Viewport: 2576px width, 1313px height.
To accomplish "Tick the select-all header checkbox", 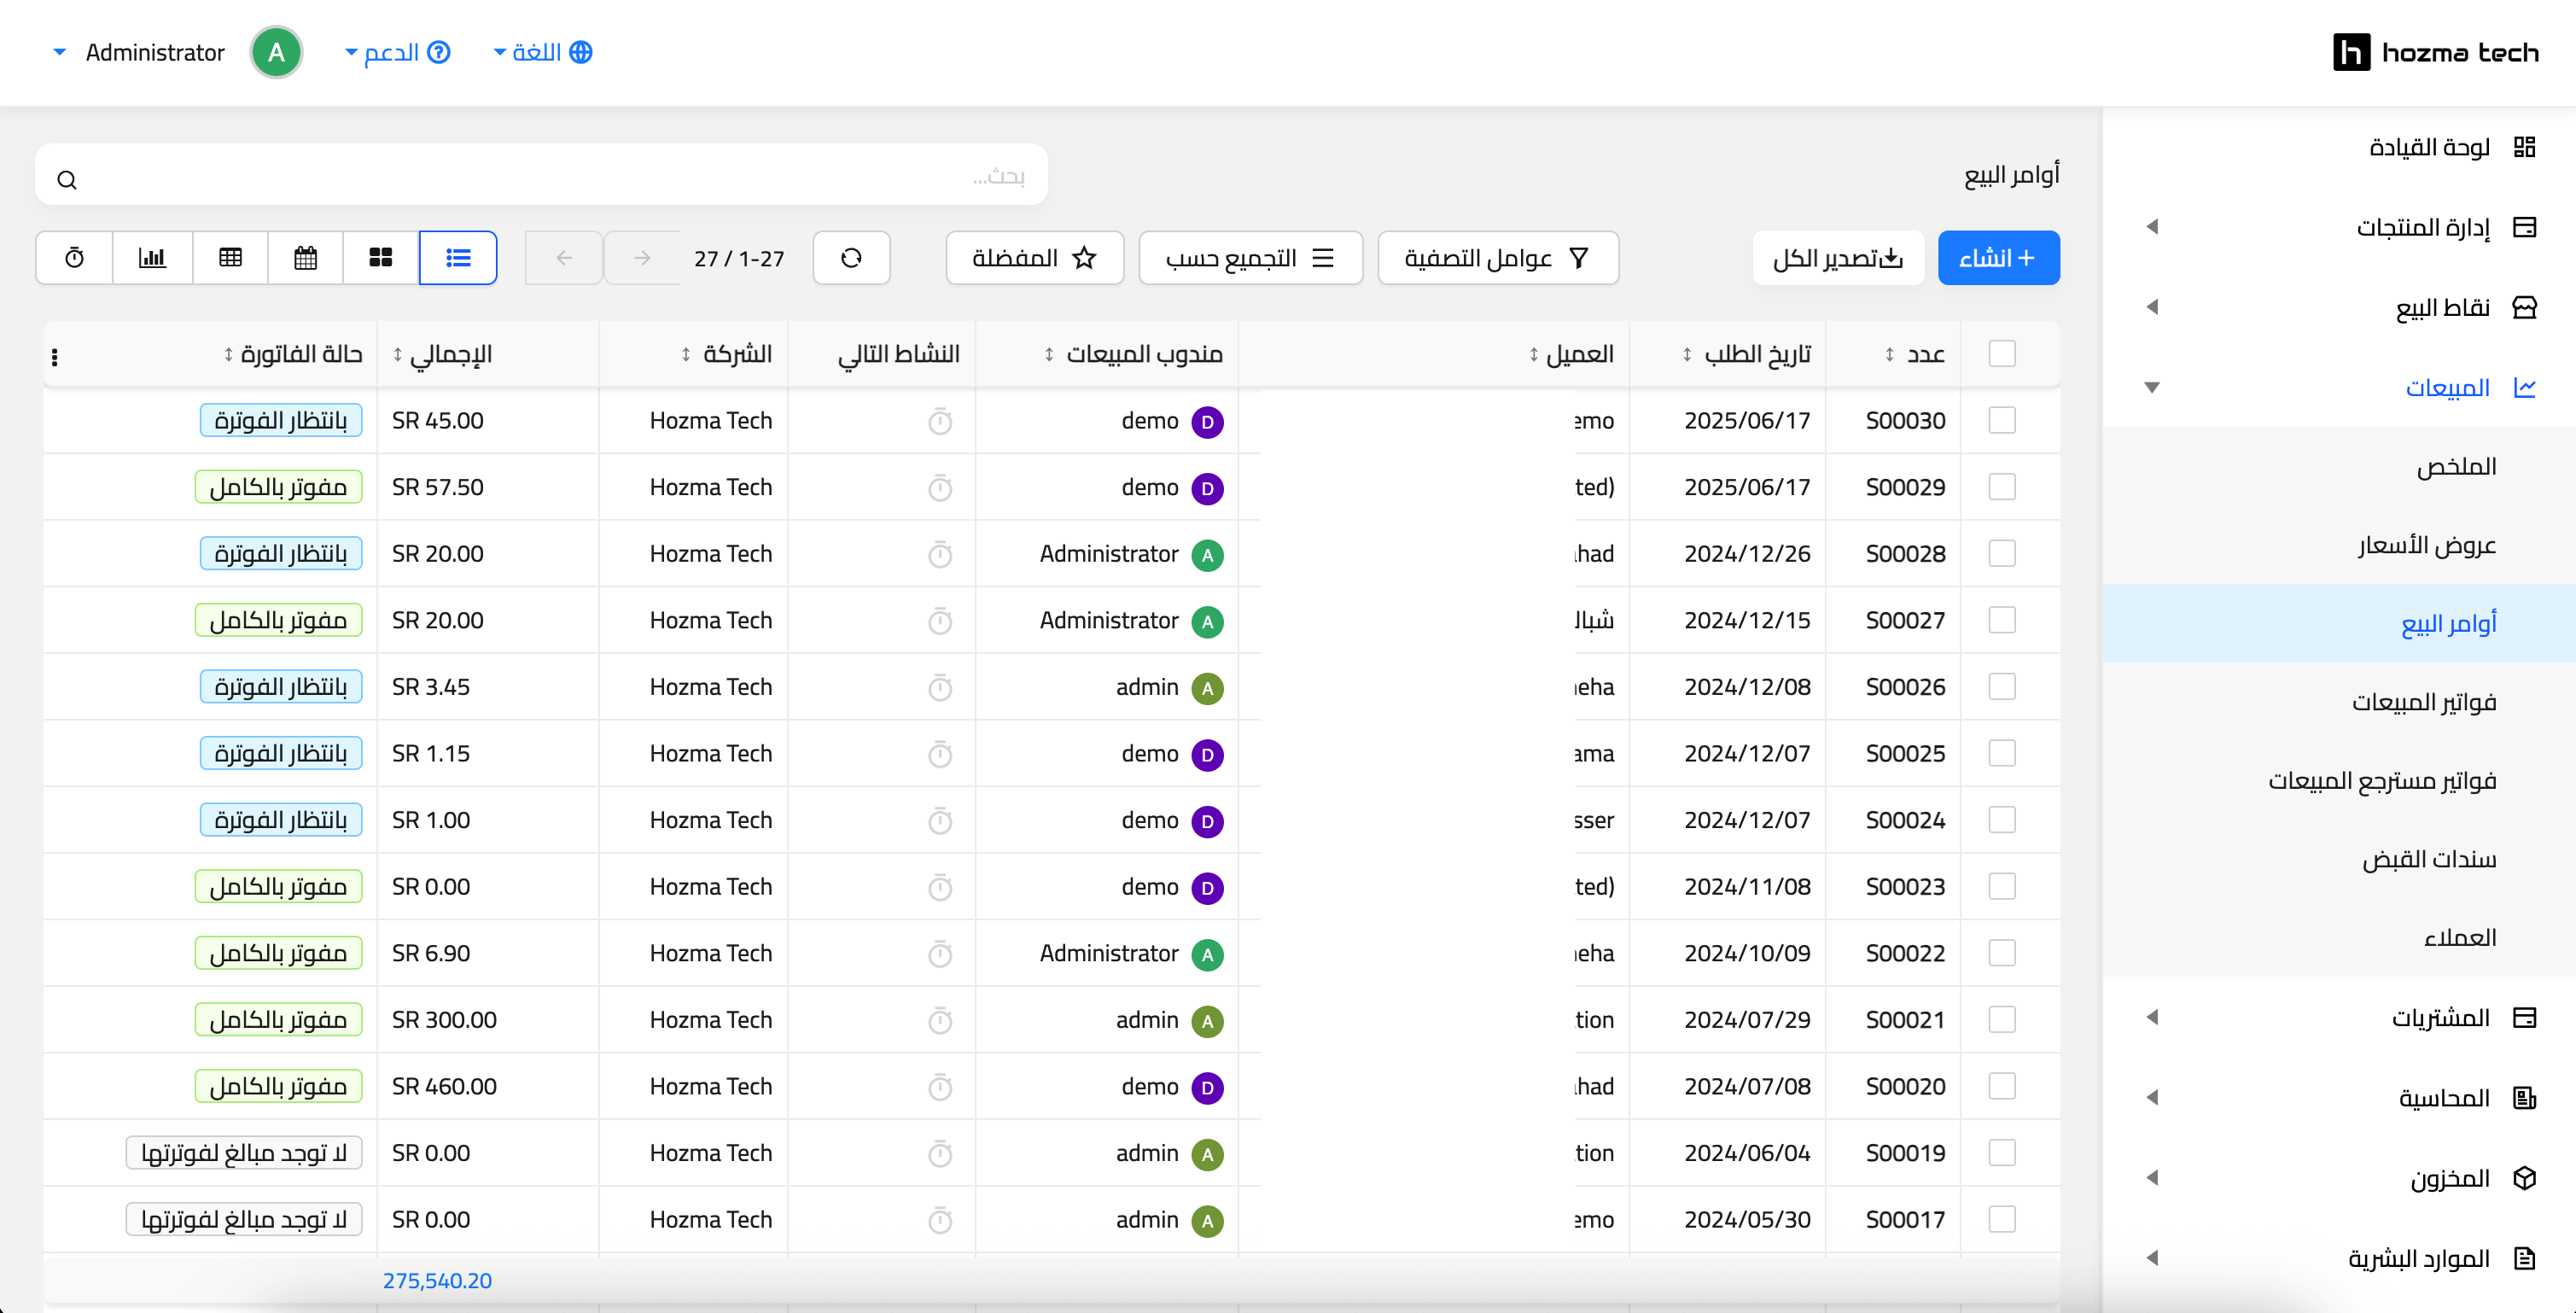I will (2001, 354).
